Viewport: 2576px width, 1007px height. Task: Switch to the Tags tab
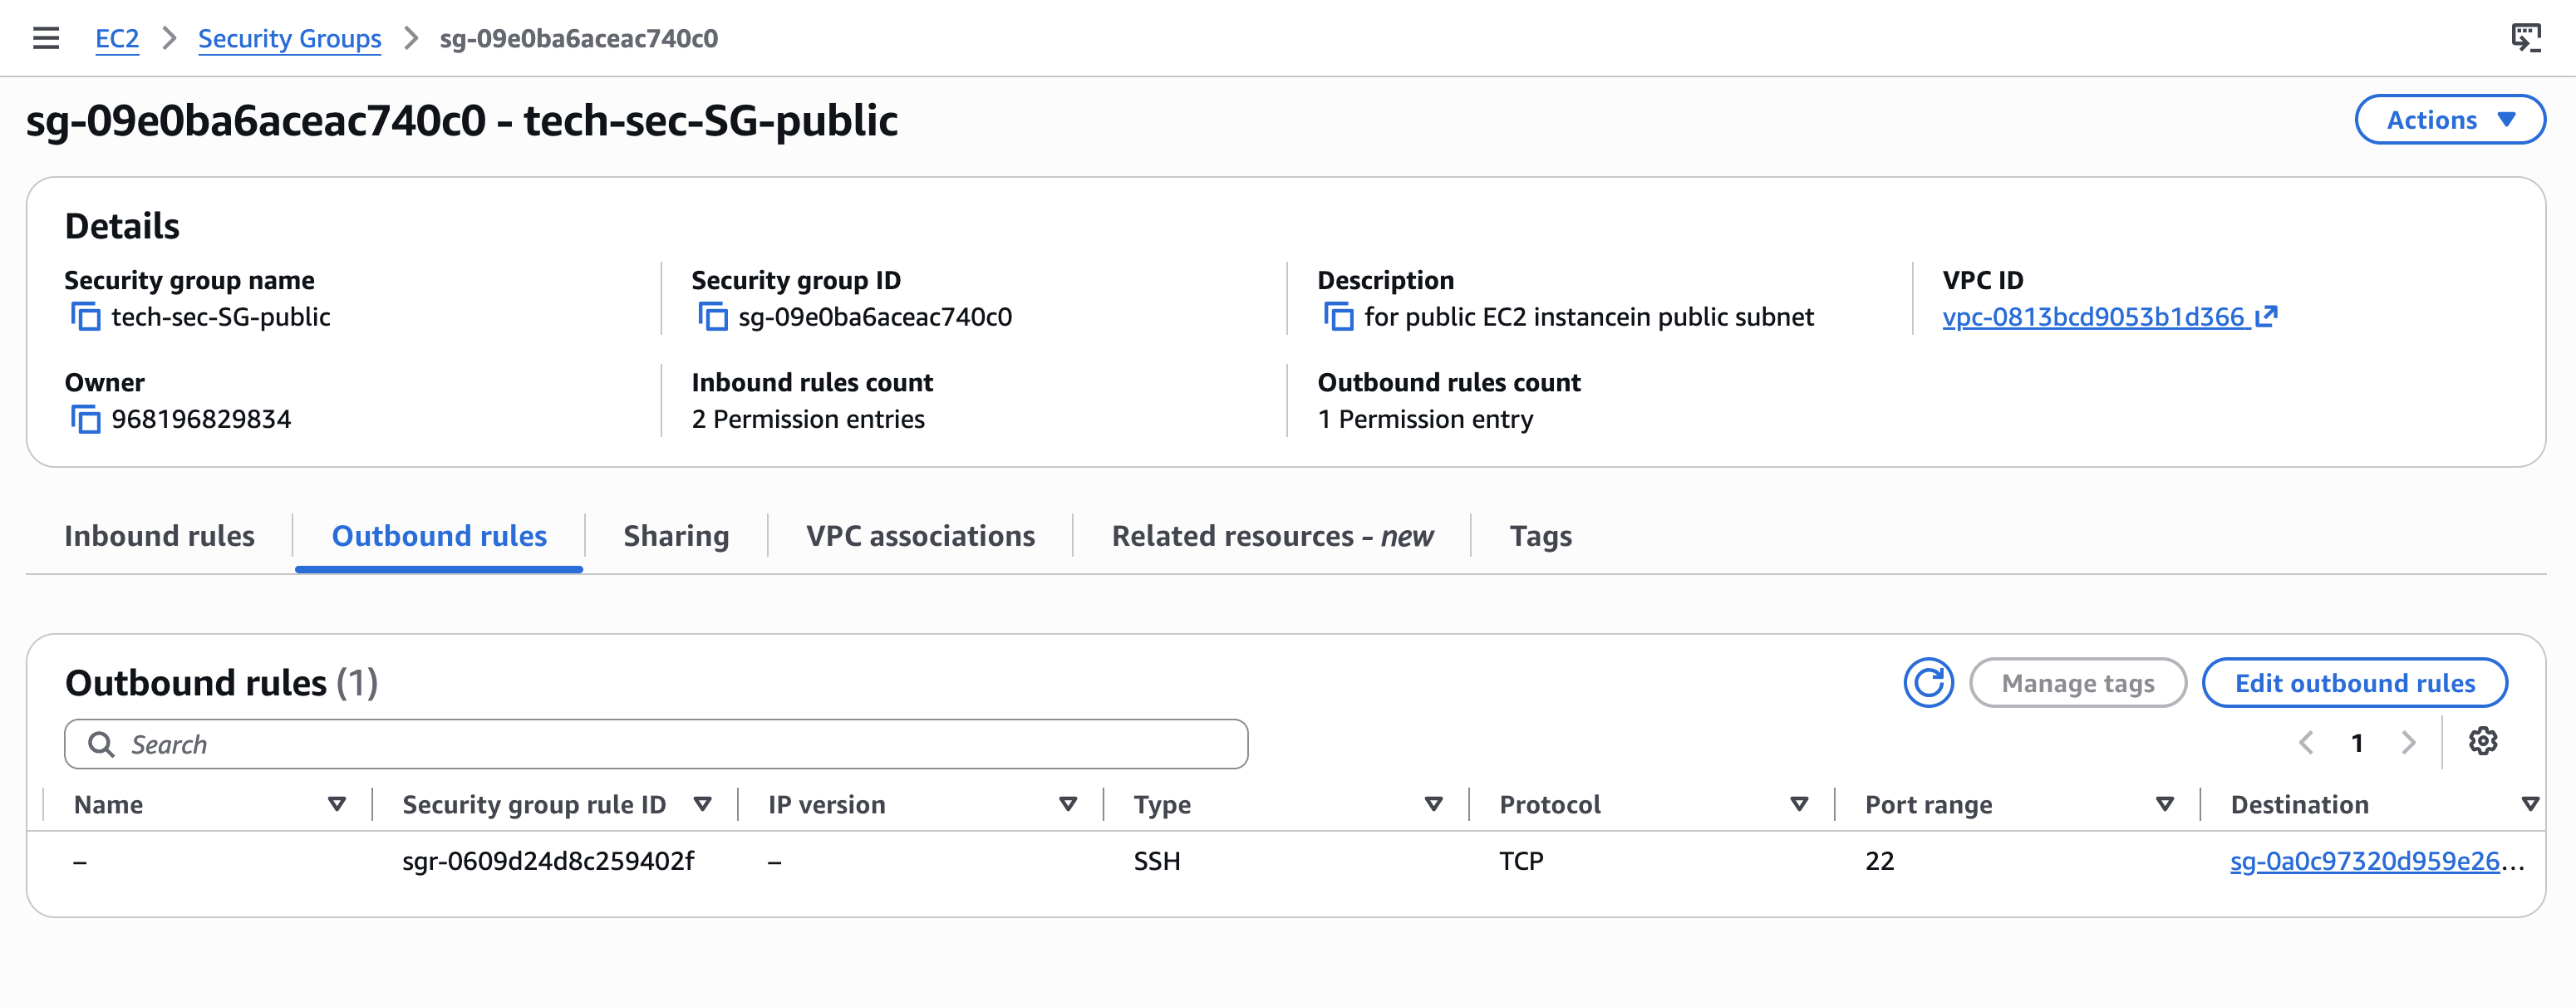[x=1540, y=536]
